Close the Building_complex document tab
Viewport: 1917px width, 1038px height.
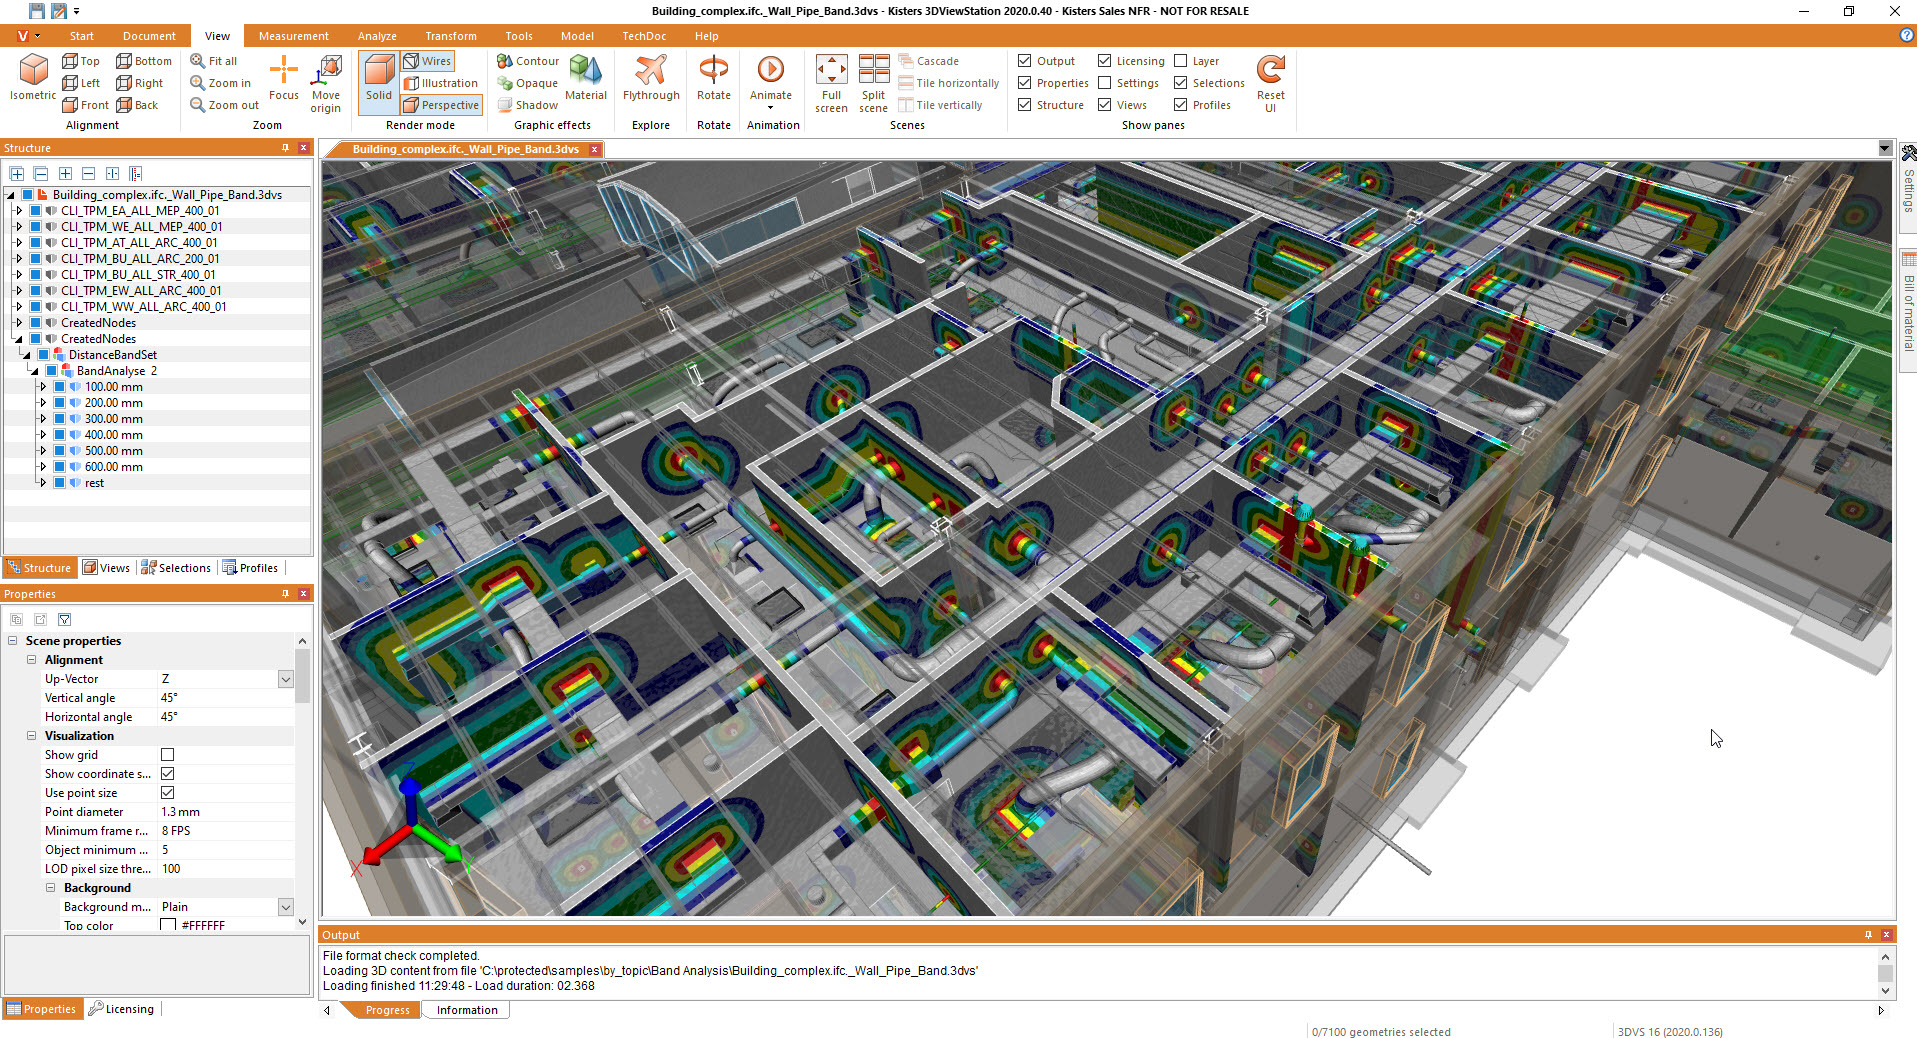(594, 150)
